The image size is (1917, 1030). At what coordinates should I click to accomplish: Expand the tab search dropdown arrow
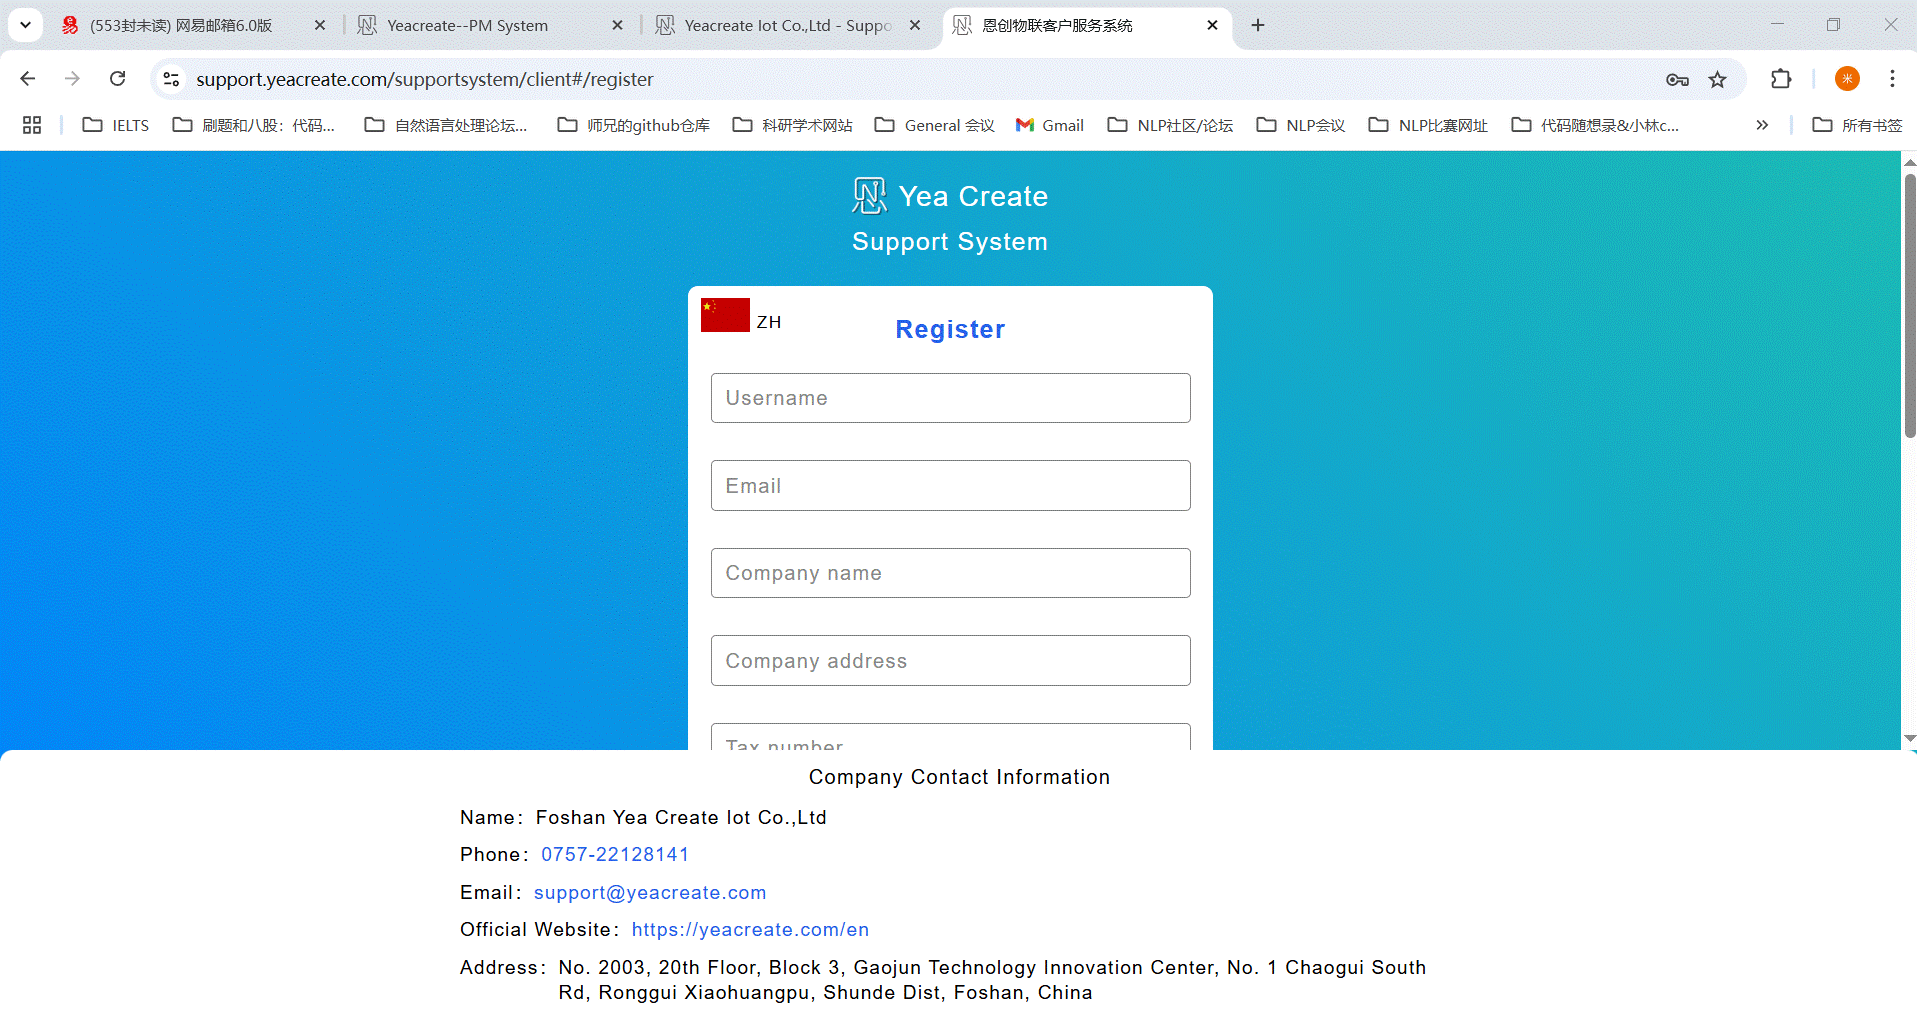point(26,25)
